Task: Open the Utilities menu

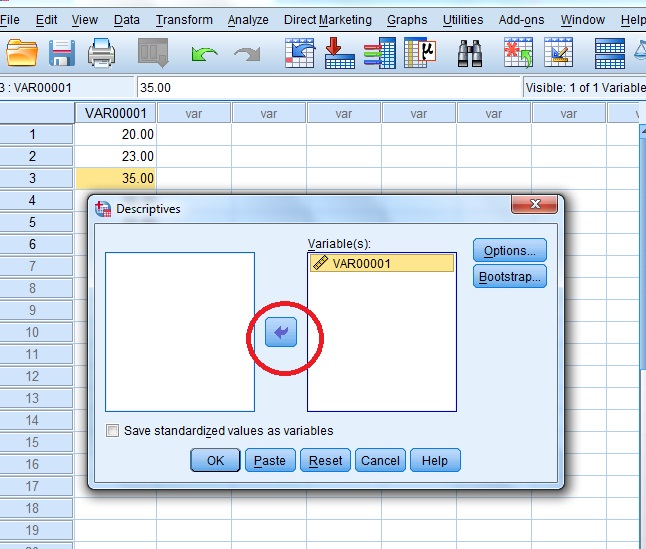Action: click(463, 20)
